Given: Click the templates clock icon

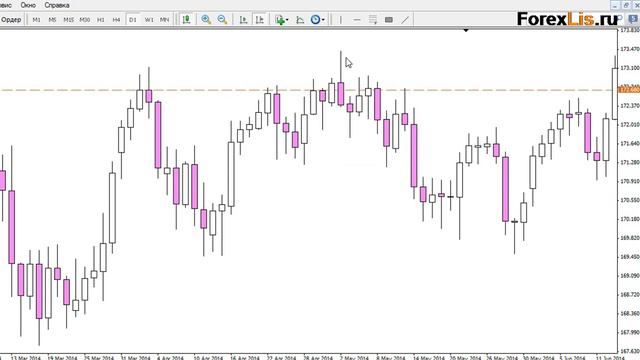Looking at the screenshot, I should (316, 20).
